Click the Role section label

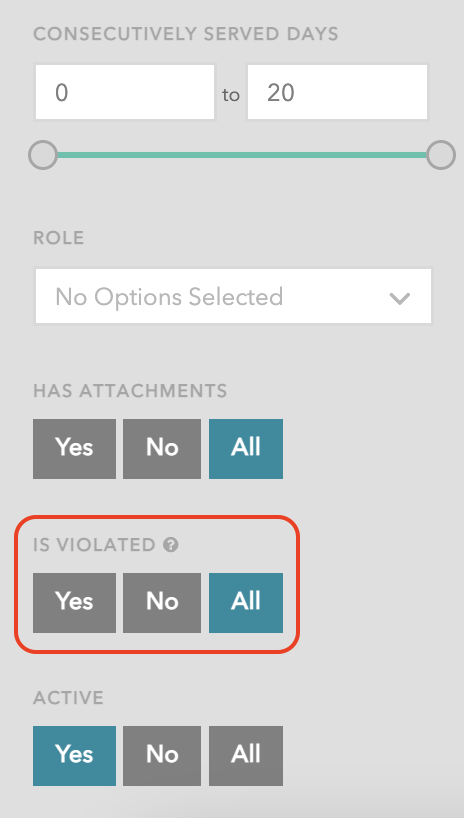[x=58, y=238]
